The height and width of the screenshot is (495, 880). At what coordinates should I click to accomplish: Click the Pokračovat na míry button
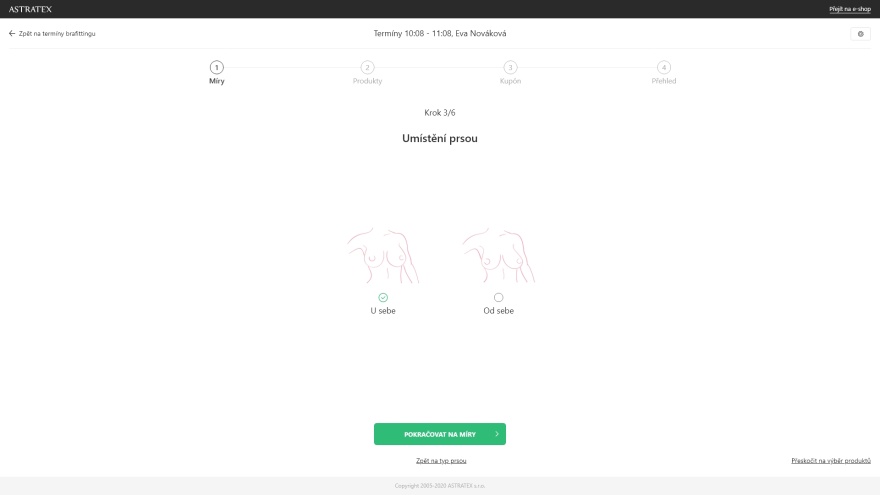point(440,434)
